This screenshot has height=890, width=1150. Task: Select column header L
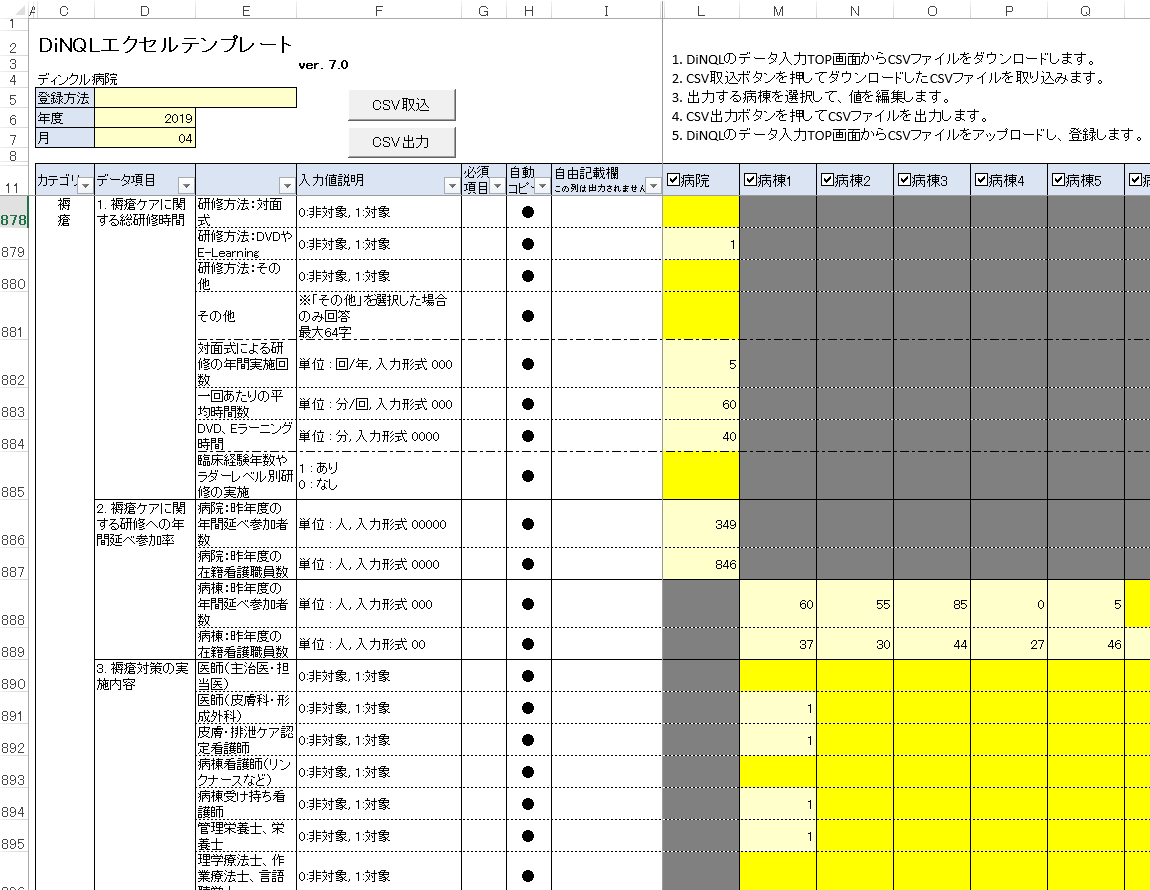click(701, 10)
